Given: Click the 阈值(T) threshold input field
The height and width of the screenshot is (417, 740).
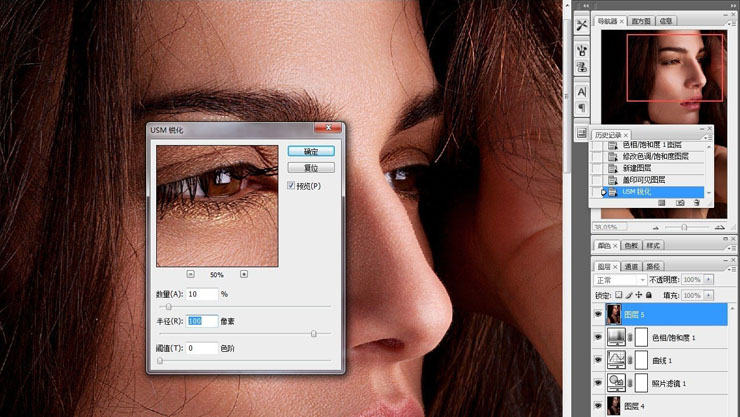Looking at the screenshot, I should pyautogui.click(x=202, y=348).
